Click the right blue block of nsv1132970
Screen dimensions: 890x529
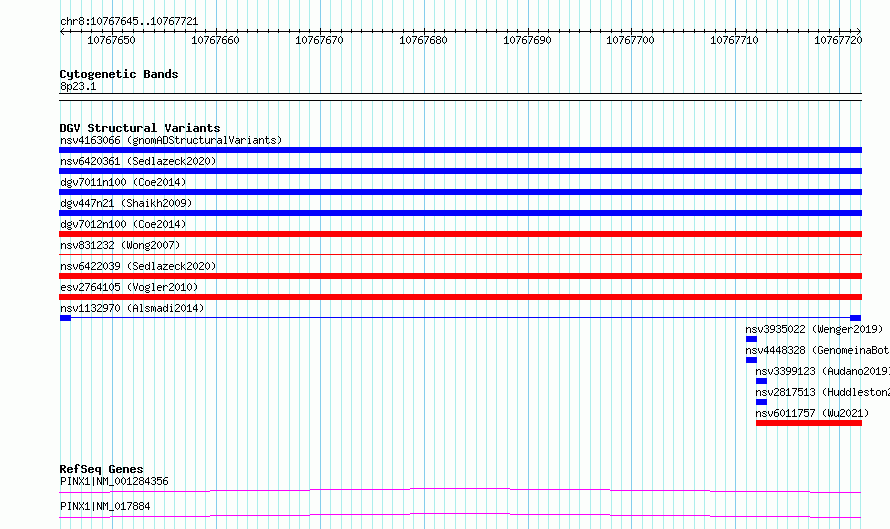(855, 318)
